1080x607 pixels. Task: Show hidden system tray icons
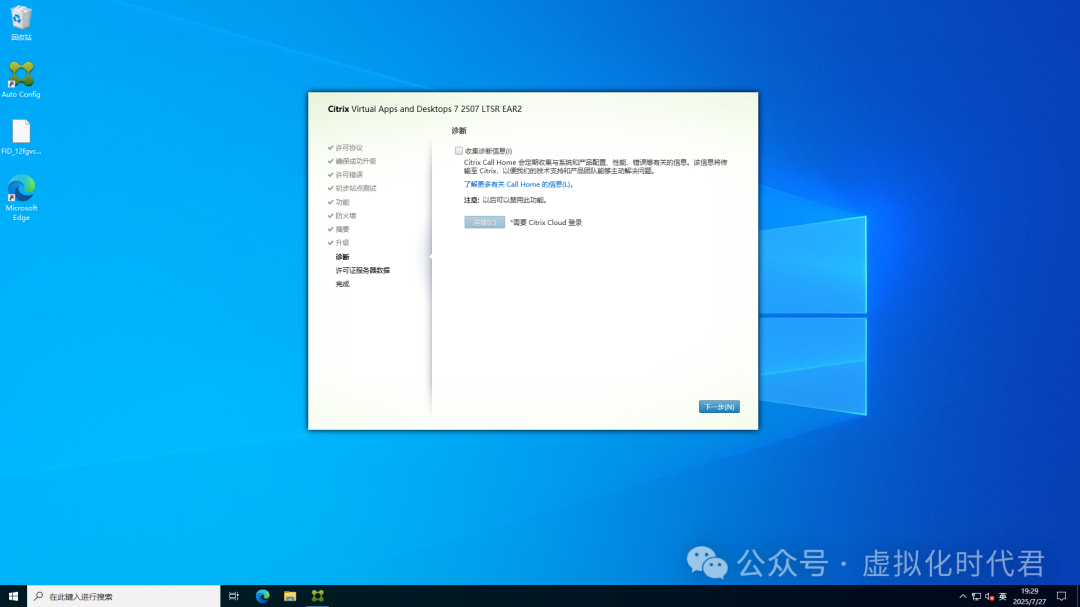[962, 597]
